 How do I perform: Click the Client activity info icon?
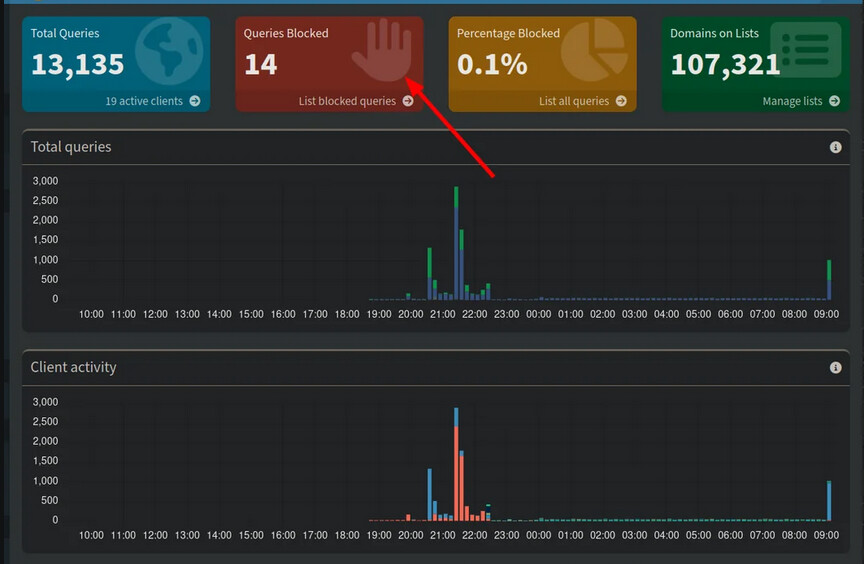pyautogui.click(x=835, y=367)
